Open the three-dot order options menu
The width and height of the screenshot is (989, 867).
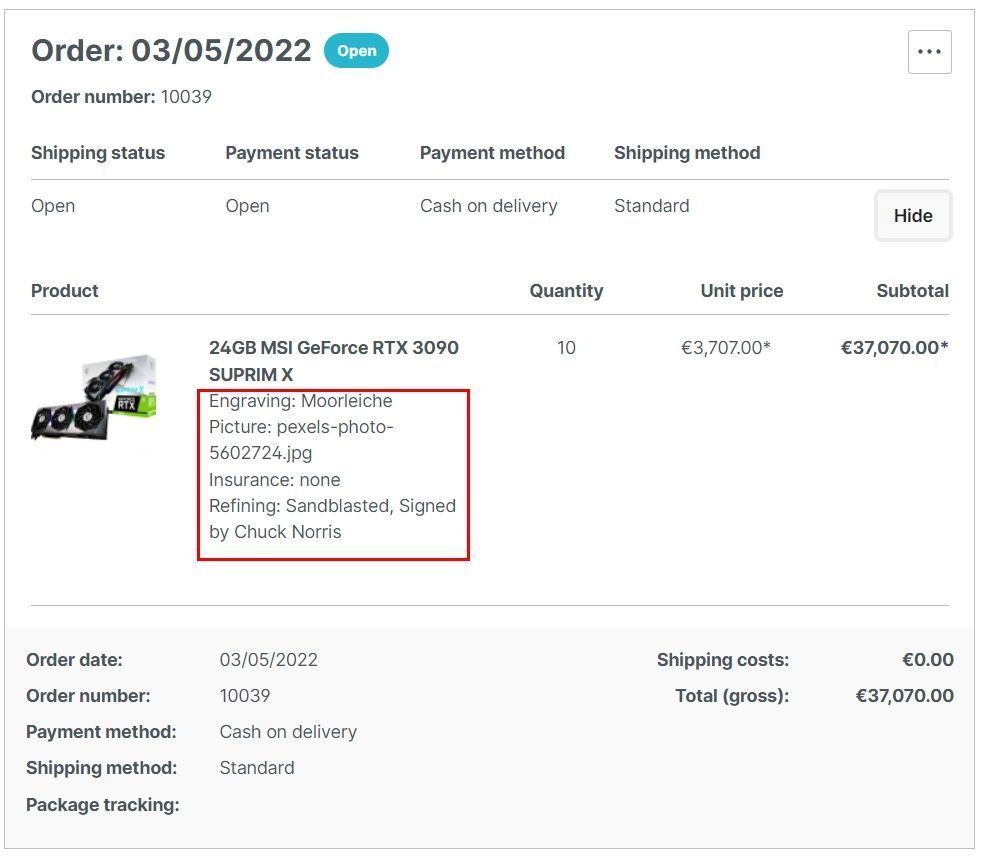(929, 52)
